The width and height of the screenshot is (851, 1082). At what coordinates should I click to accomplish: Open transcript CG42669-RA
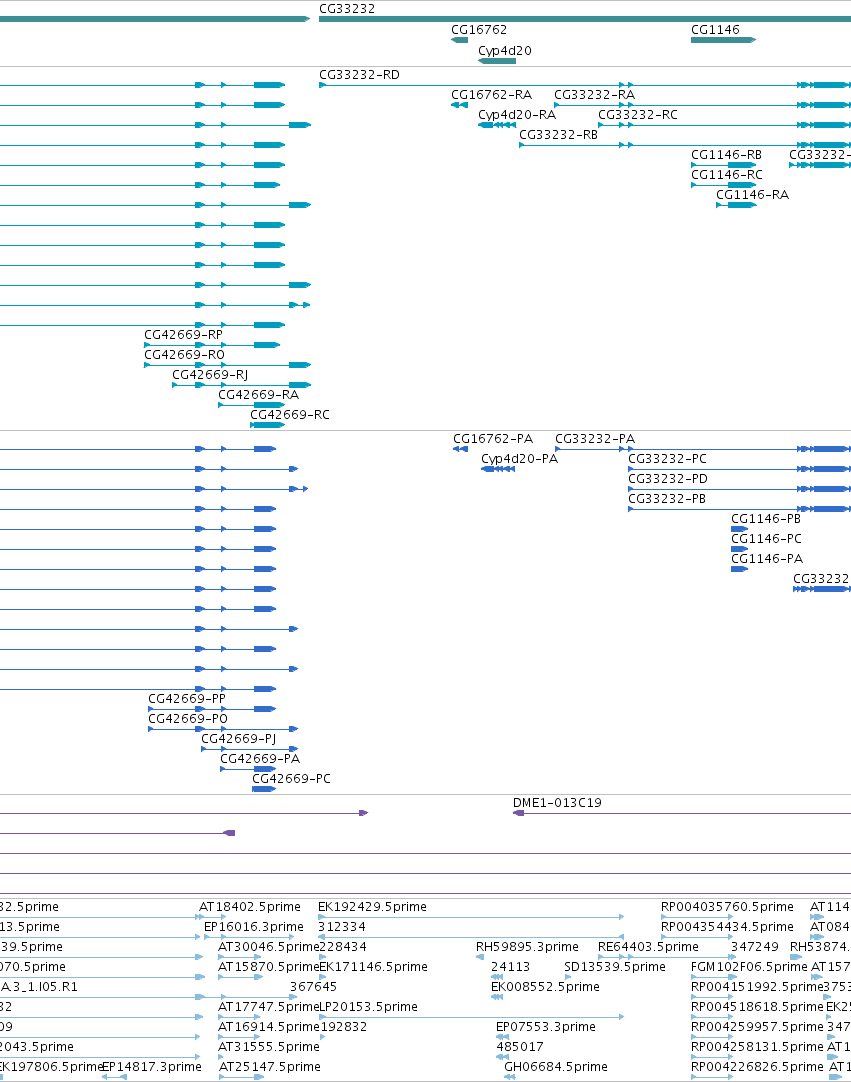tap(258, 395)
